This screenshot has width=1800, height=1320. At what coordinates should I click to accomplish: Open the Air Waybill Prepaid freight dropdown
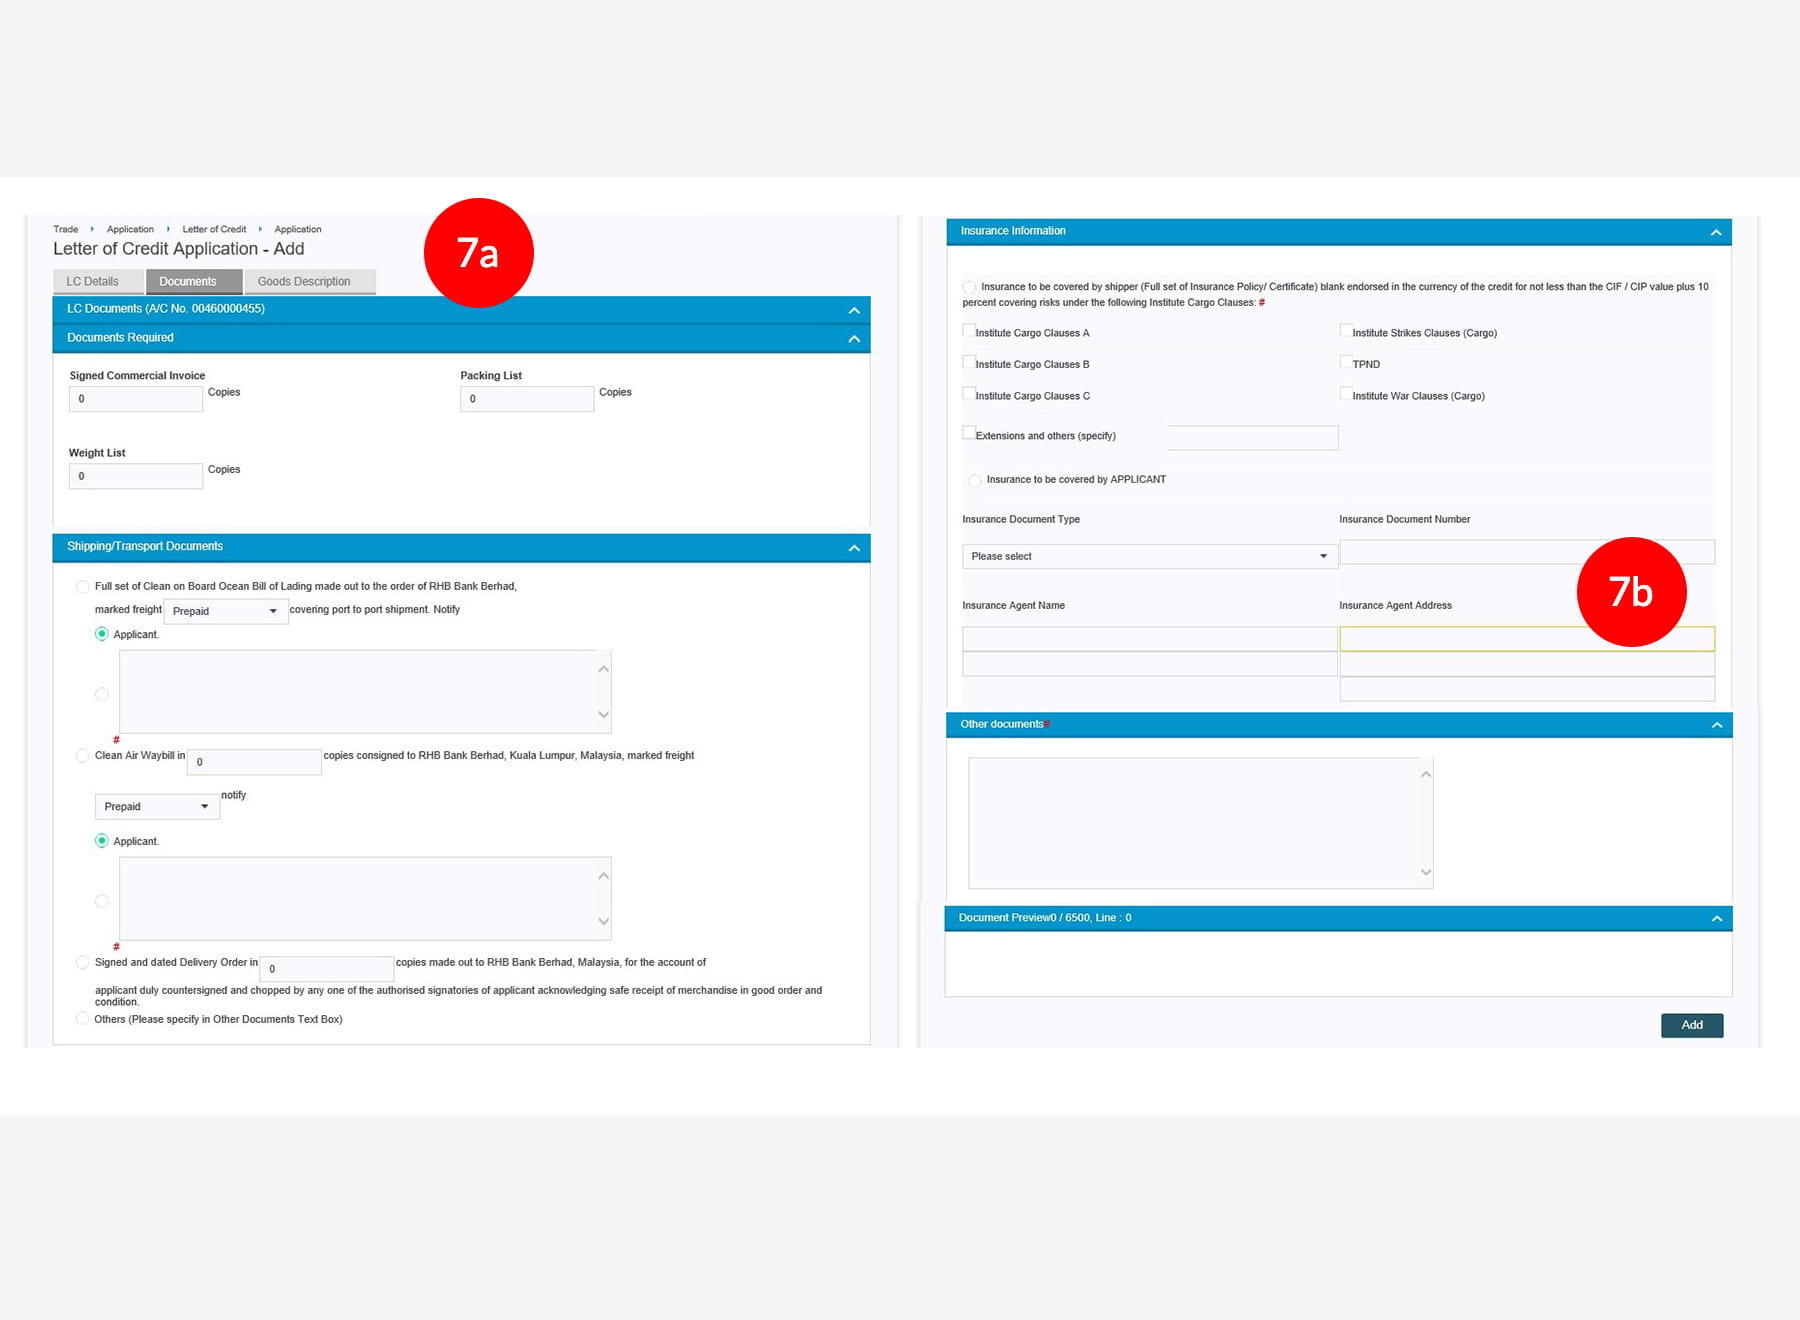(157, 807)
